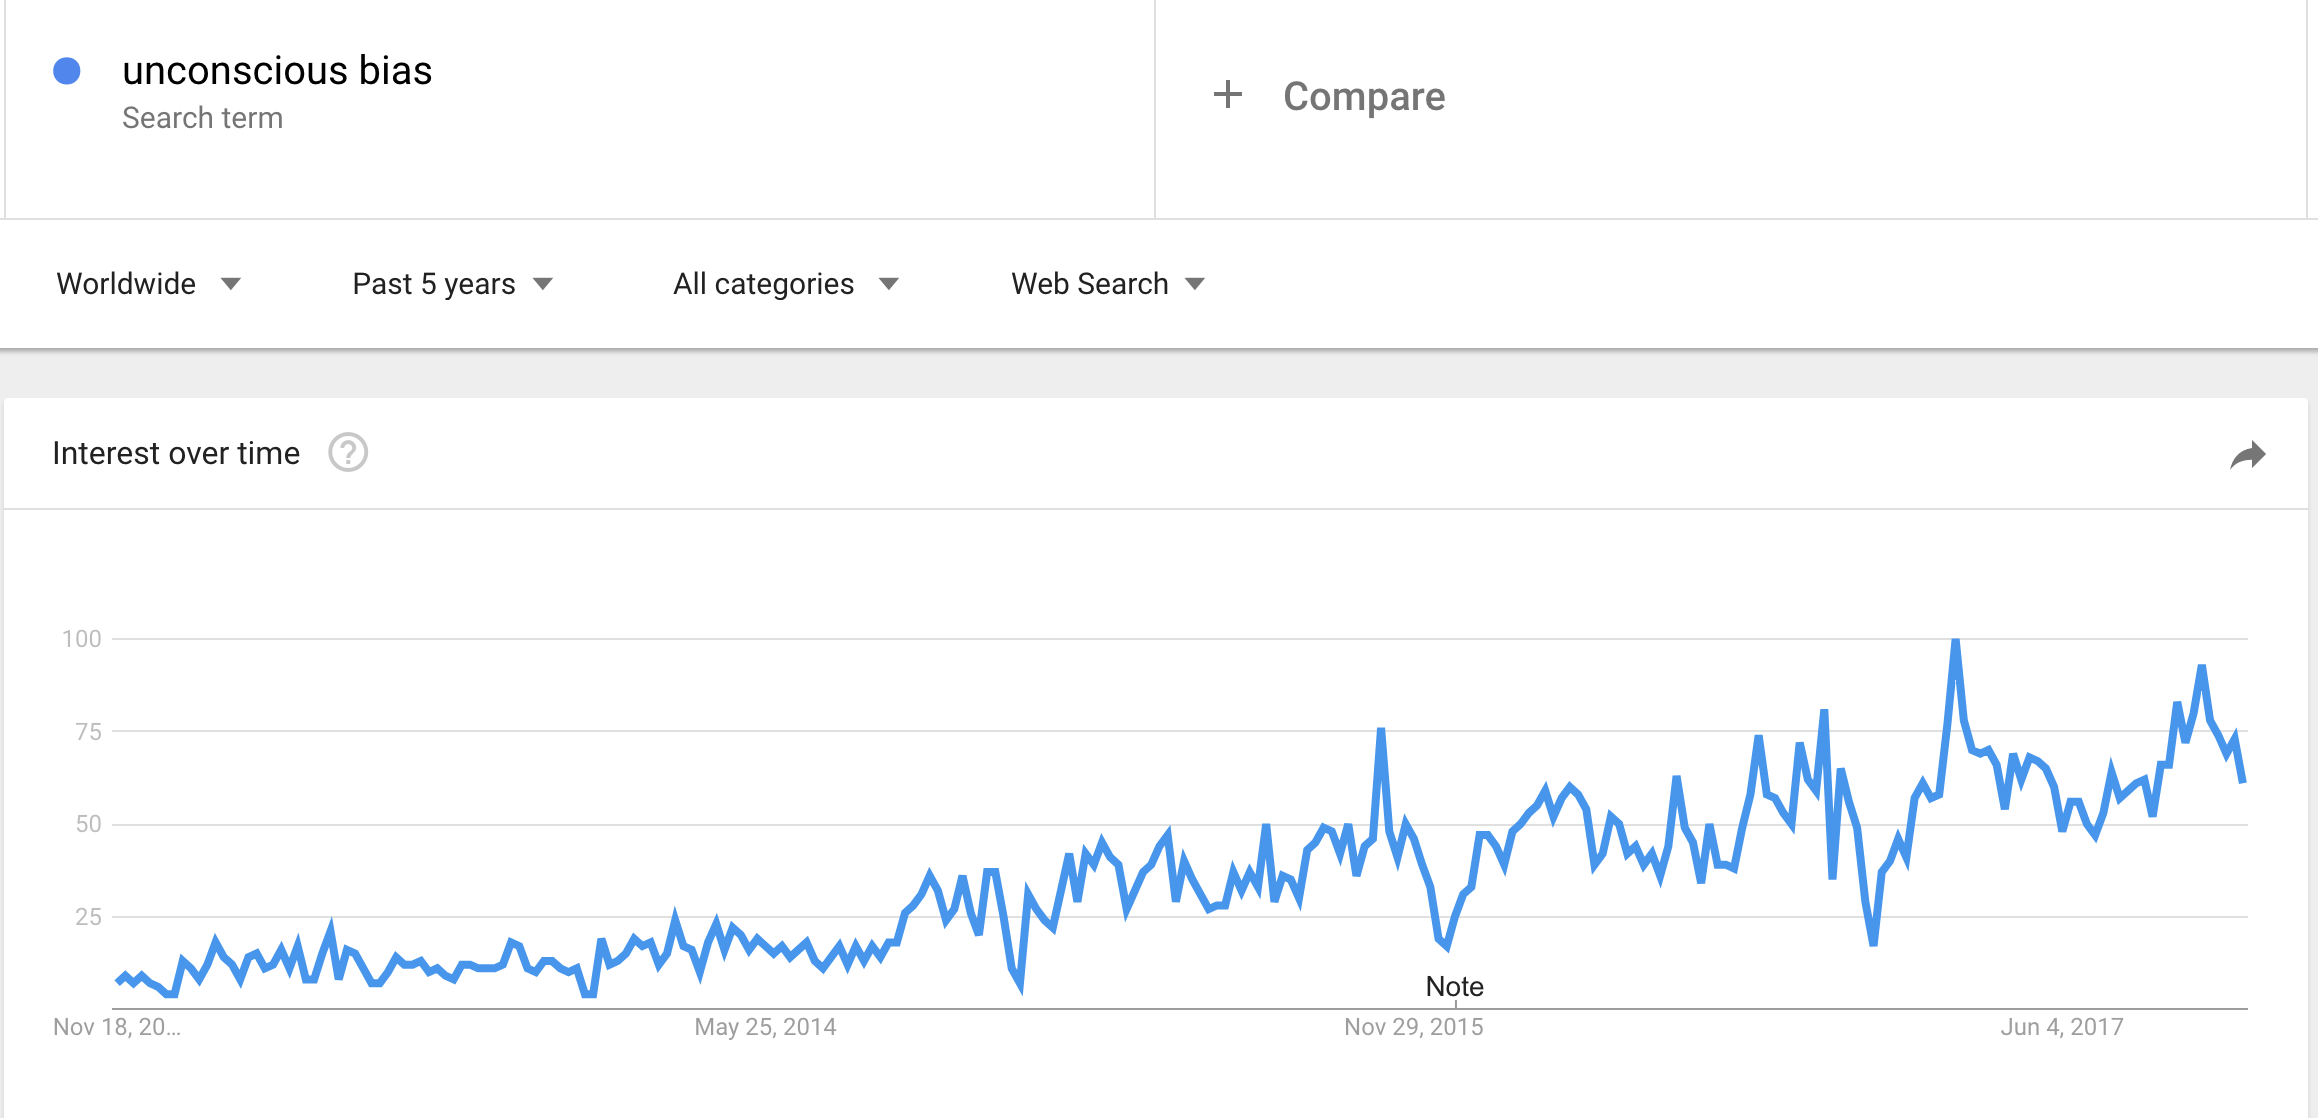The image size is (2318, 1118).
Task: Click the All categories filter label
Action: pyautogui.click(x=764, y=284)
